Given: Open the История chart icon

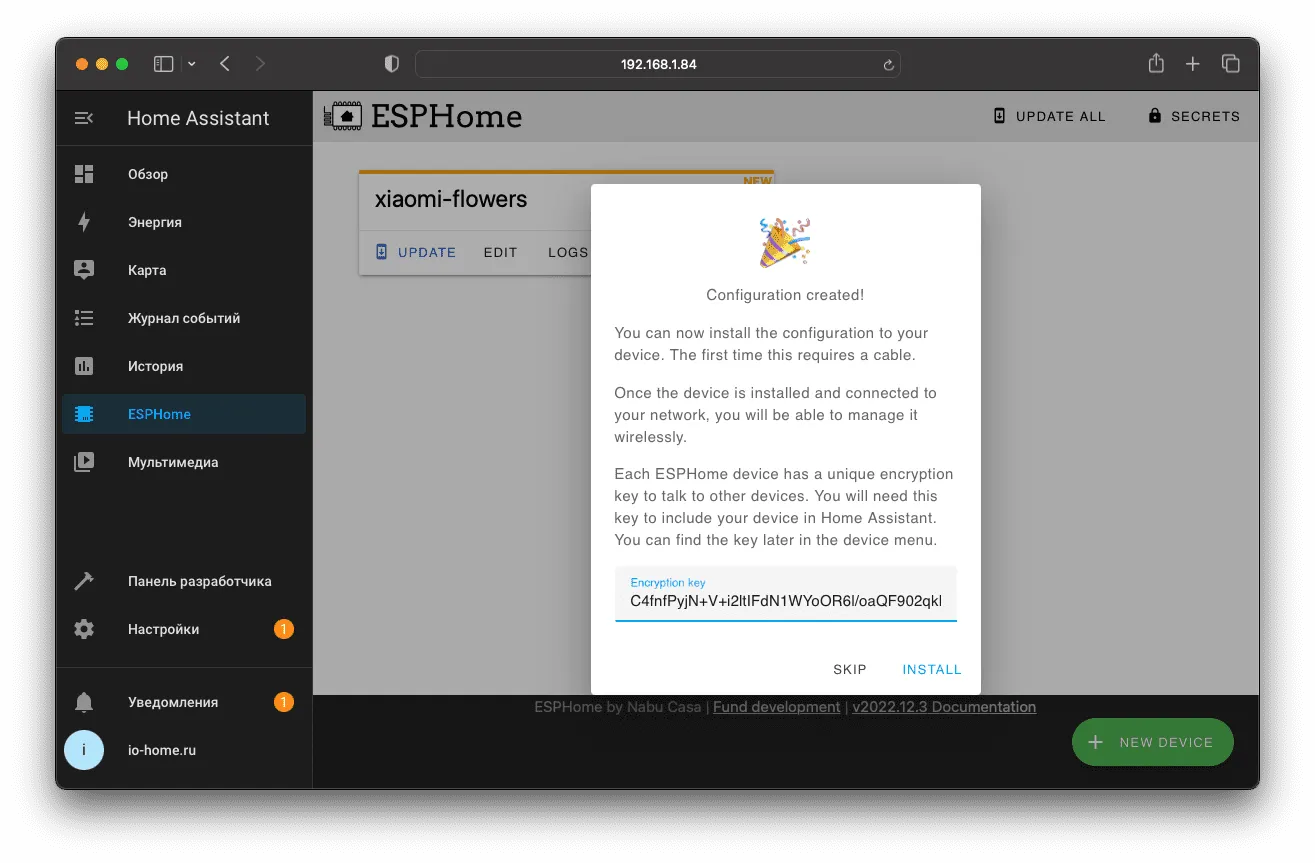Looking at the screenshot, I should (84, 366).
